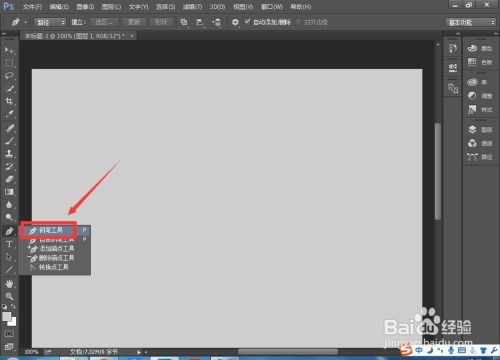Activate the Hand tool
500x360 pixels.
[x=9, y=284]
